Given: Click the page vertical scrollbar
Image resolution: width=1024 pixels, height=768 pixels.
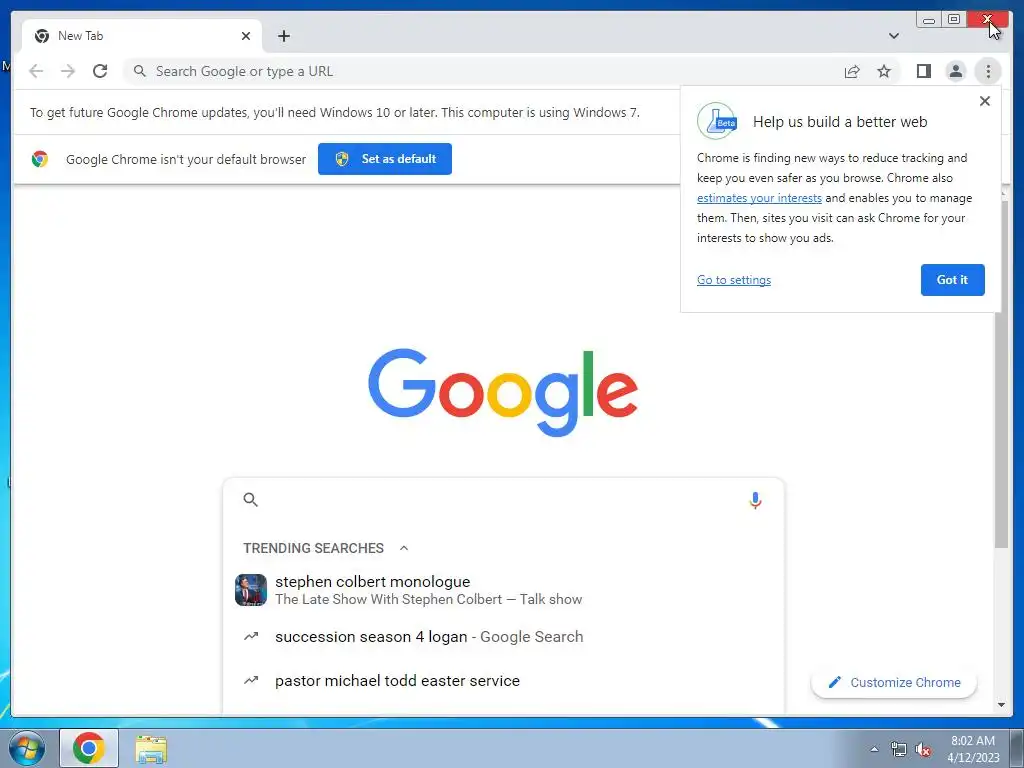Looking at the screenshot, I should (1001, 372).
